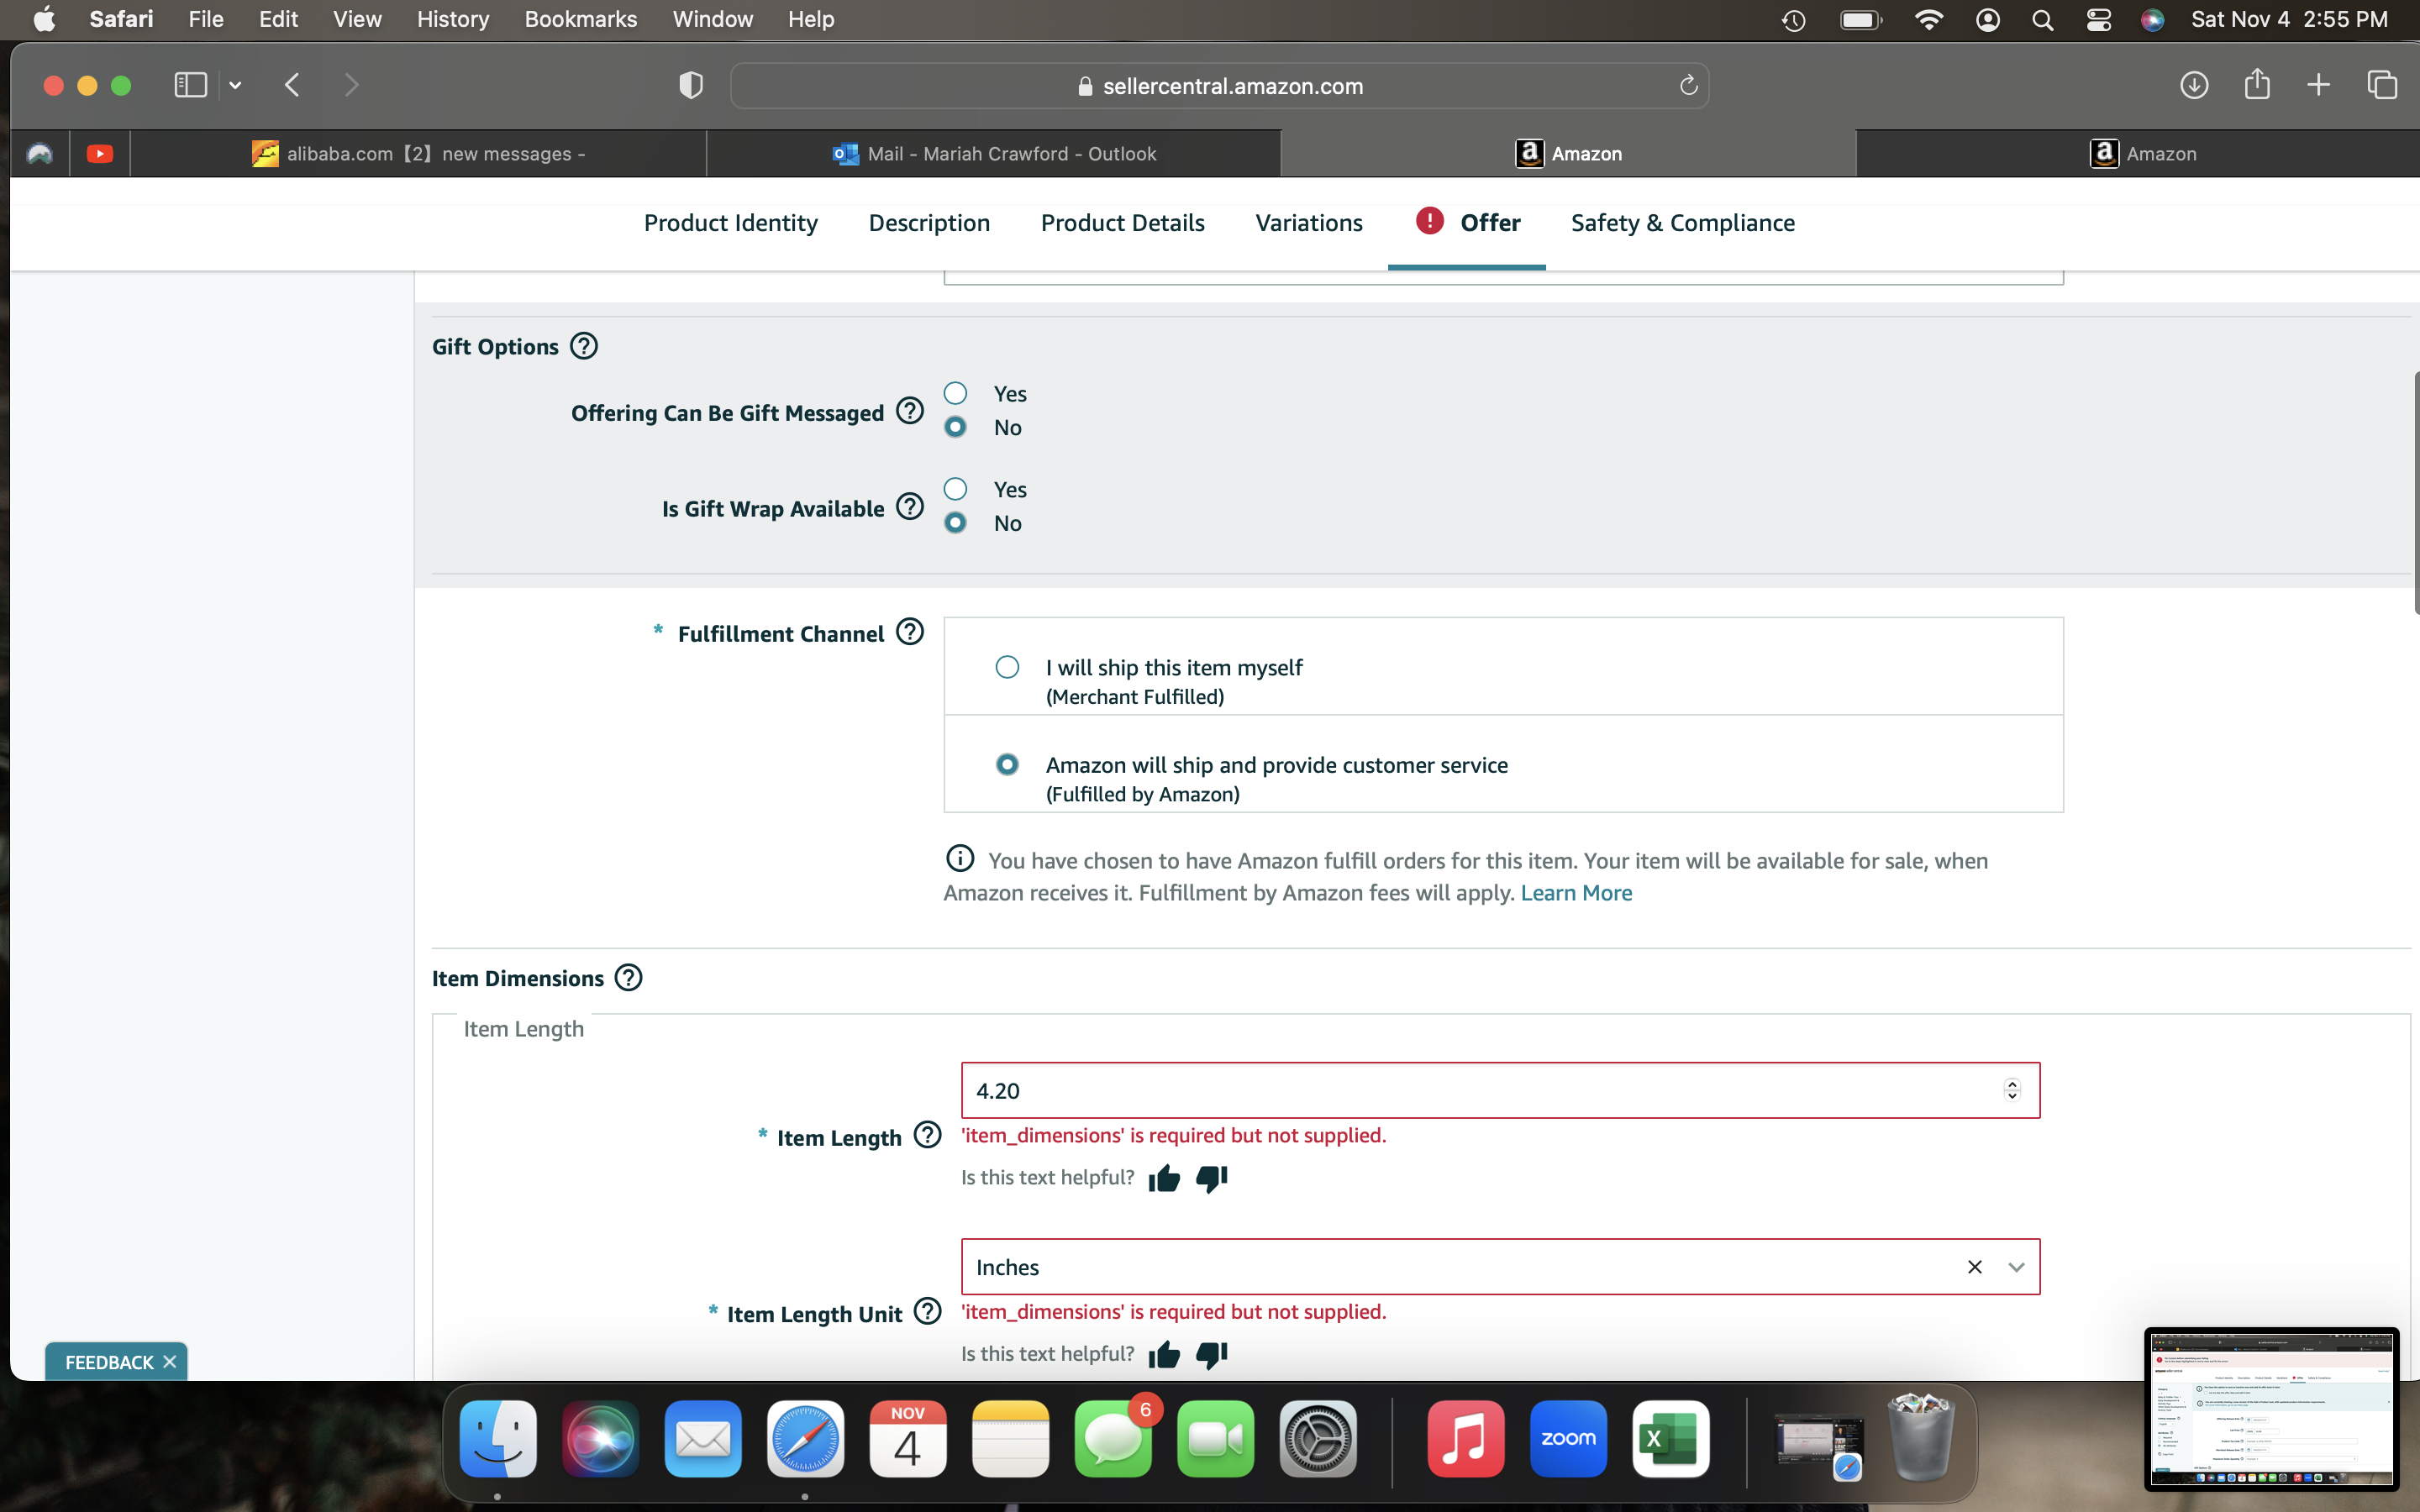Open Excel from the Dock
Image resolution: width=2420 pixels, height=1512 pixels.
pyautogui.click(x=1670, y=1439)
